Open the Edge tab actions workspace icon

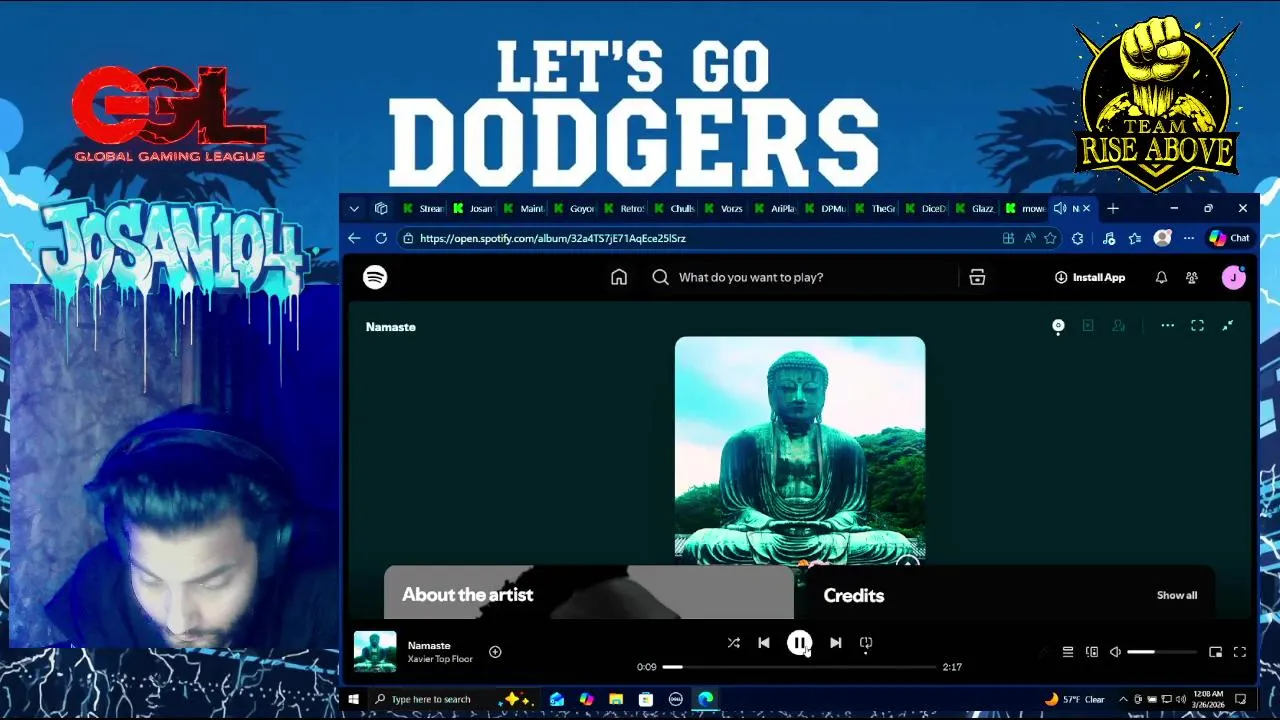pyautogui.click(x=381, y=208)
